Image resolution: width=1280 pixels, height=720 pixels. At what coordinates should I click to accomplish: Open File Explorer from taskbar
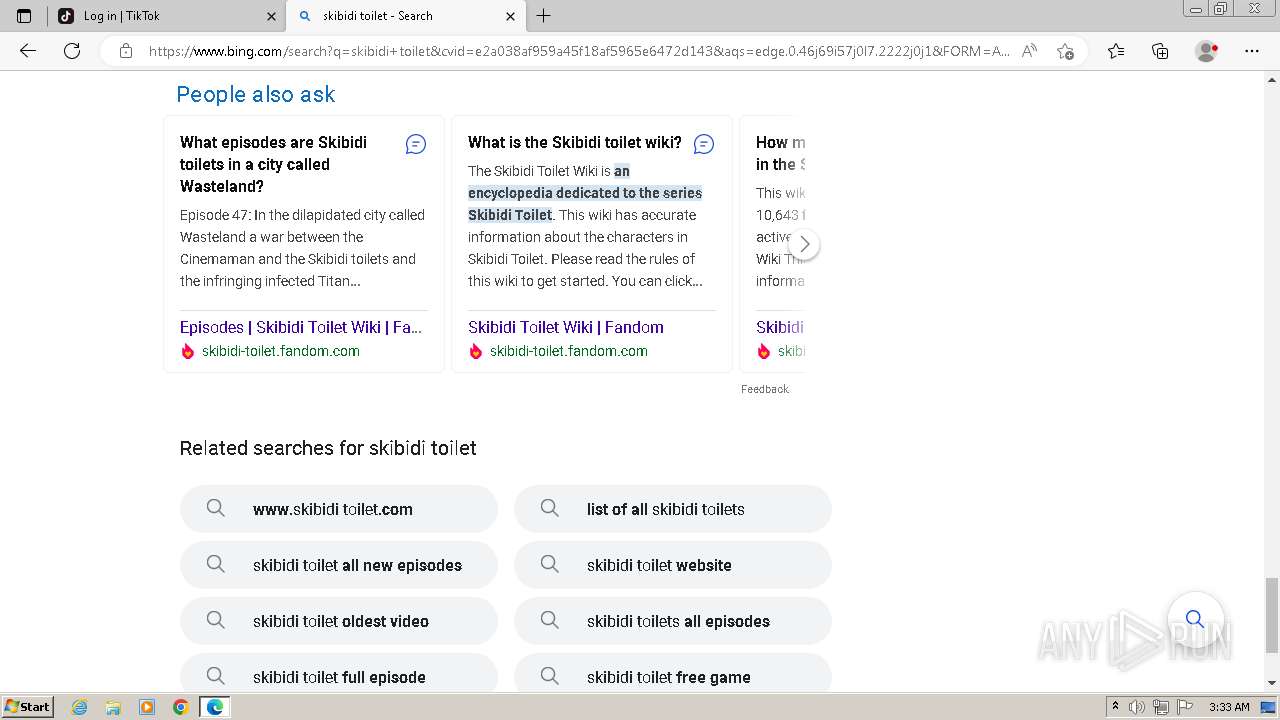(x=113, y=707)
